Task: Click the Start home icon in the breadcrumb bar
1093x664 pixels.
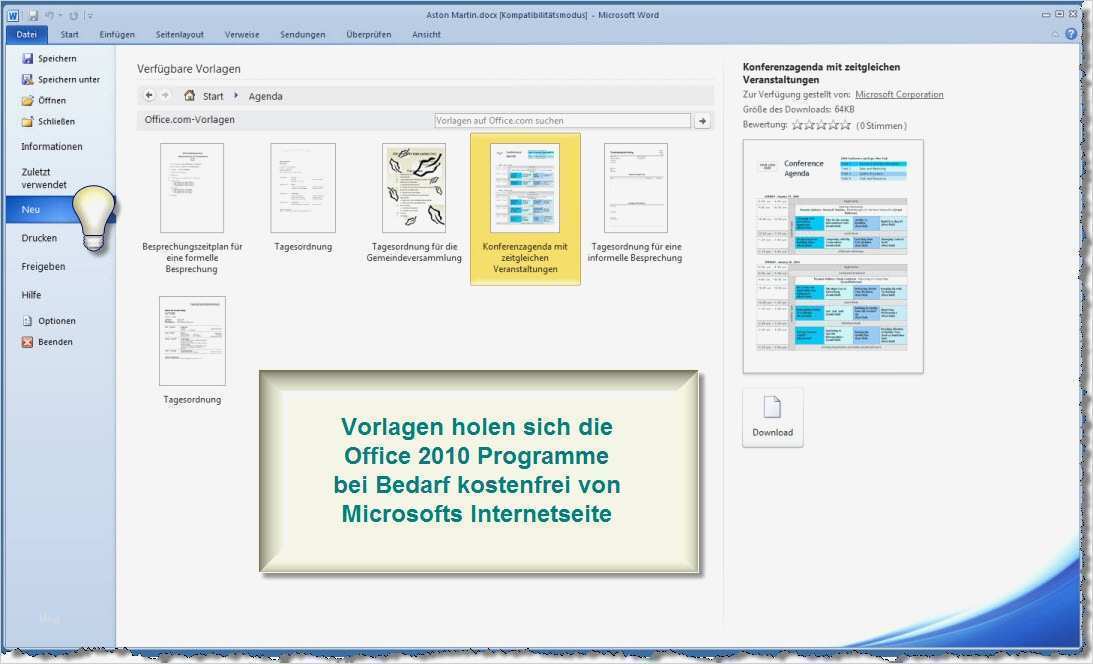Action: point(190,96)
